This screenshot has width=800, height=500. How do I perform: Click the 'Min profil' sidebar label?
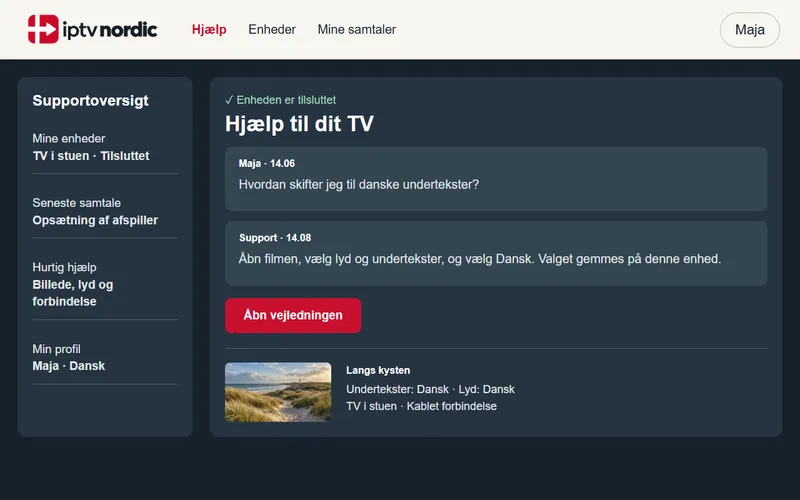[57, 349]
